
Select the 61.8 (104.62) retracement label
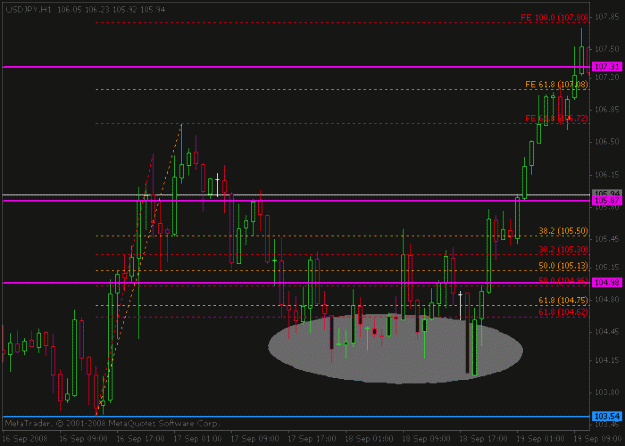563,312
